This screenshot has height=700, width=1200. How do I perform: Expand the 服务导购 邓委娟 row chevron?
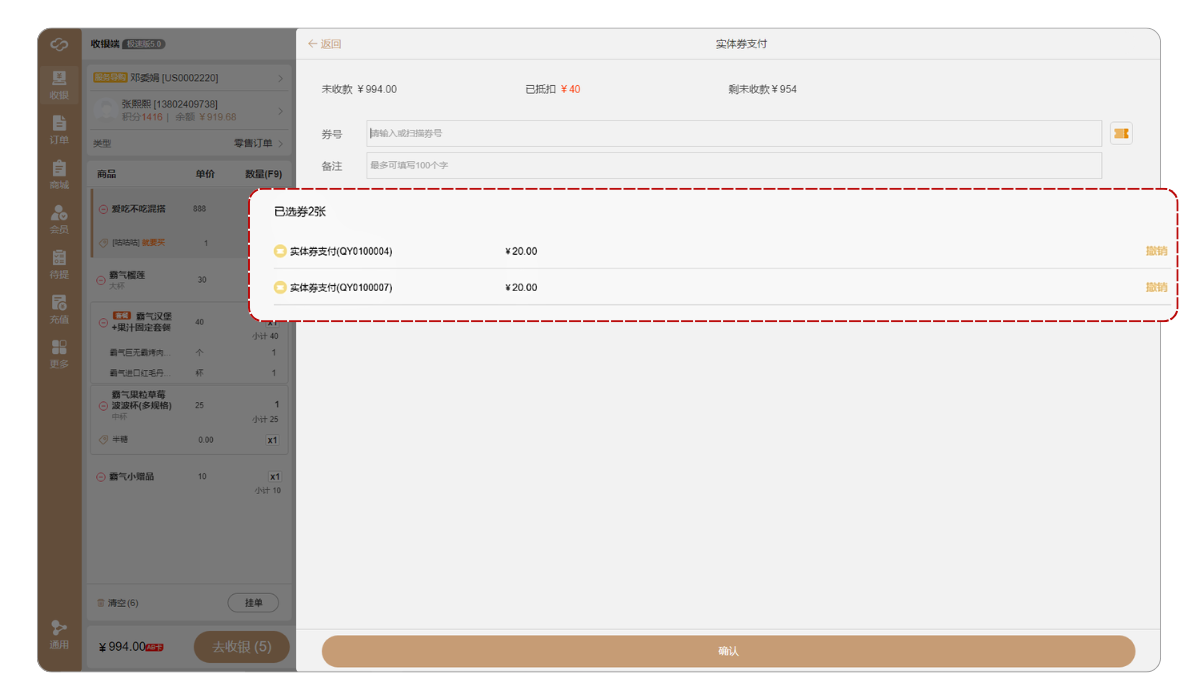click(x=280, y=78)
